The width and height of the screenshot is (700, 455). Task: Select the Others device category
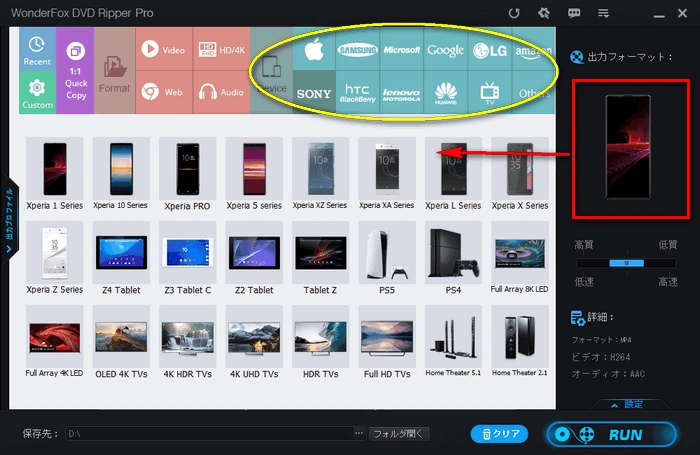(x=533, y=92)
